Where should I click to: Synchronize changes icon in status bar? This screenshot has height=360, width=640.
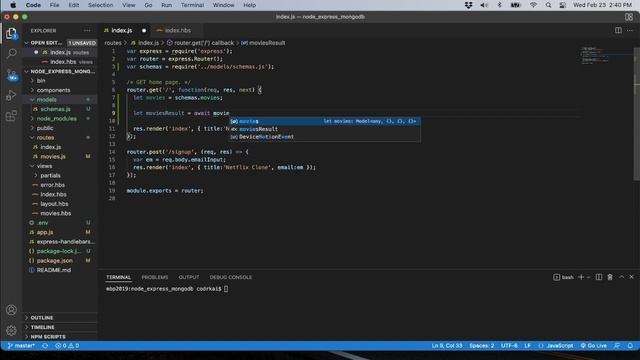45,346
